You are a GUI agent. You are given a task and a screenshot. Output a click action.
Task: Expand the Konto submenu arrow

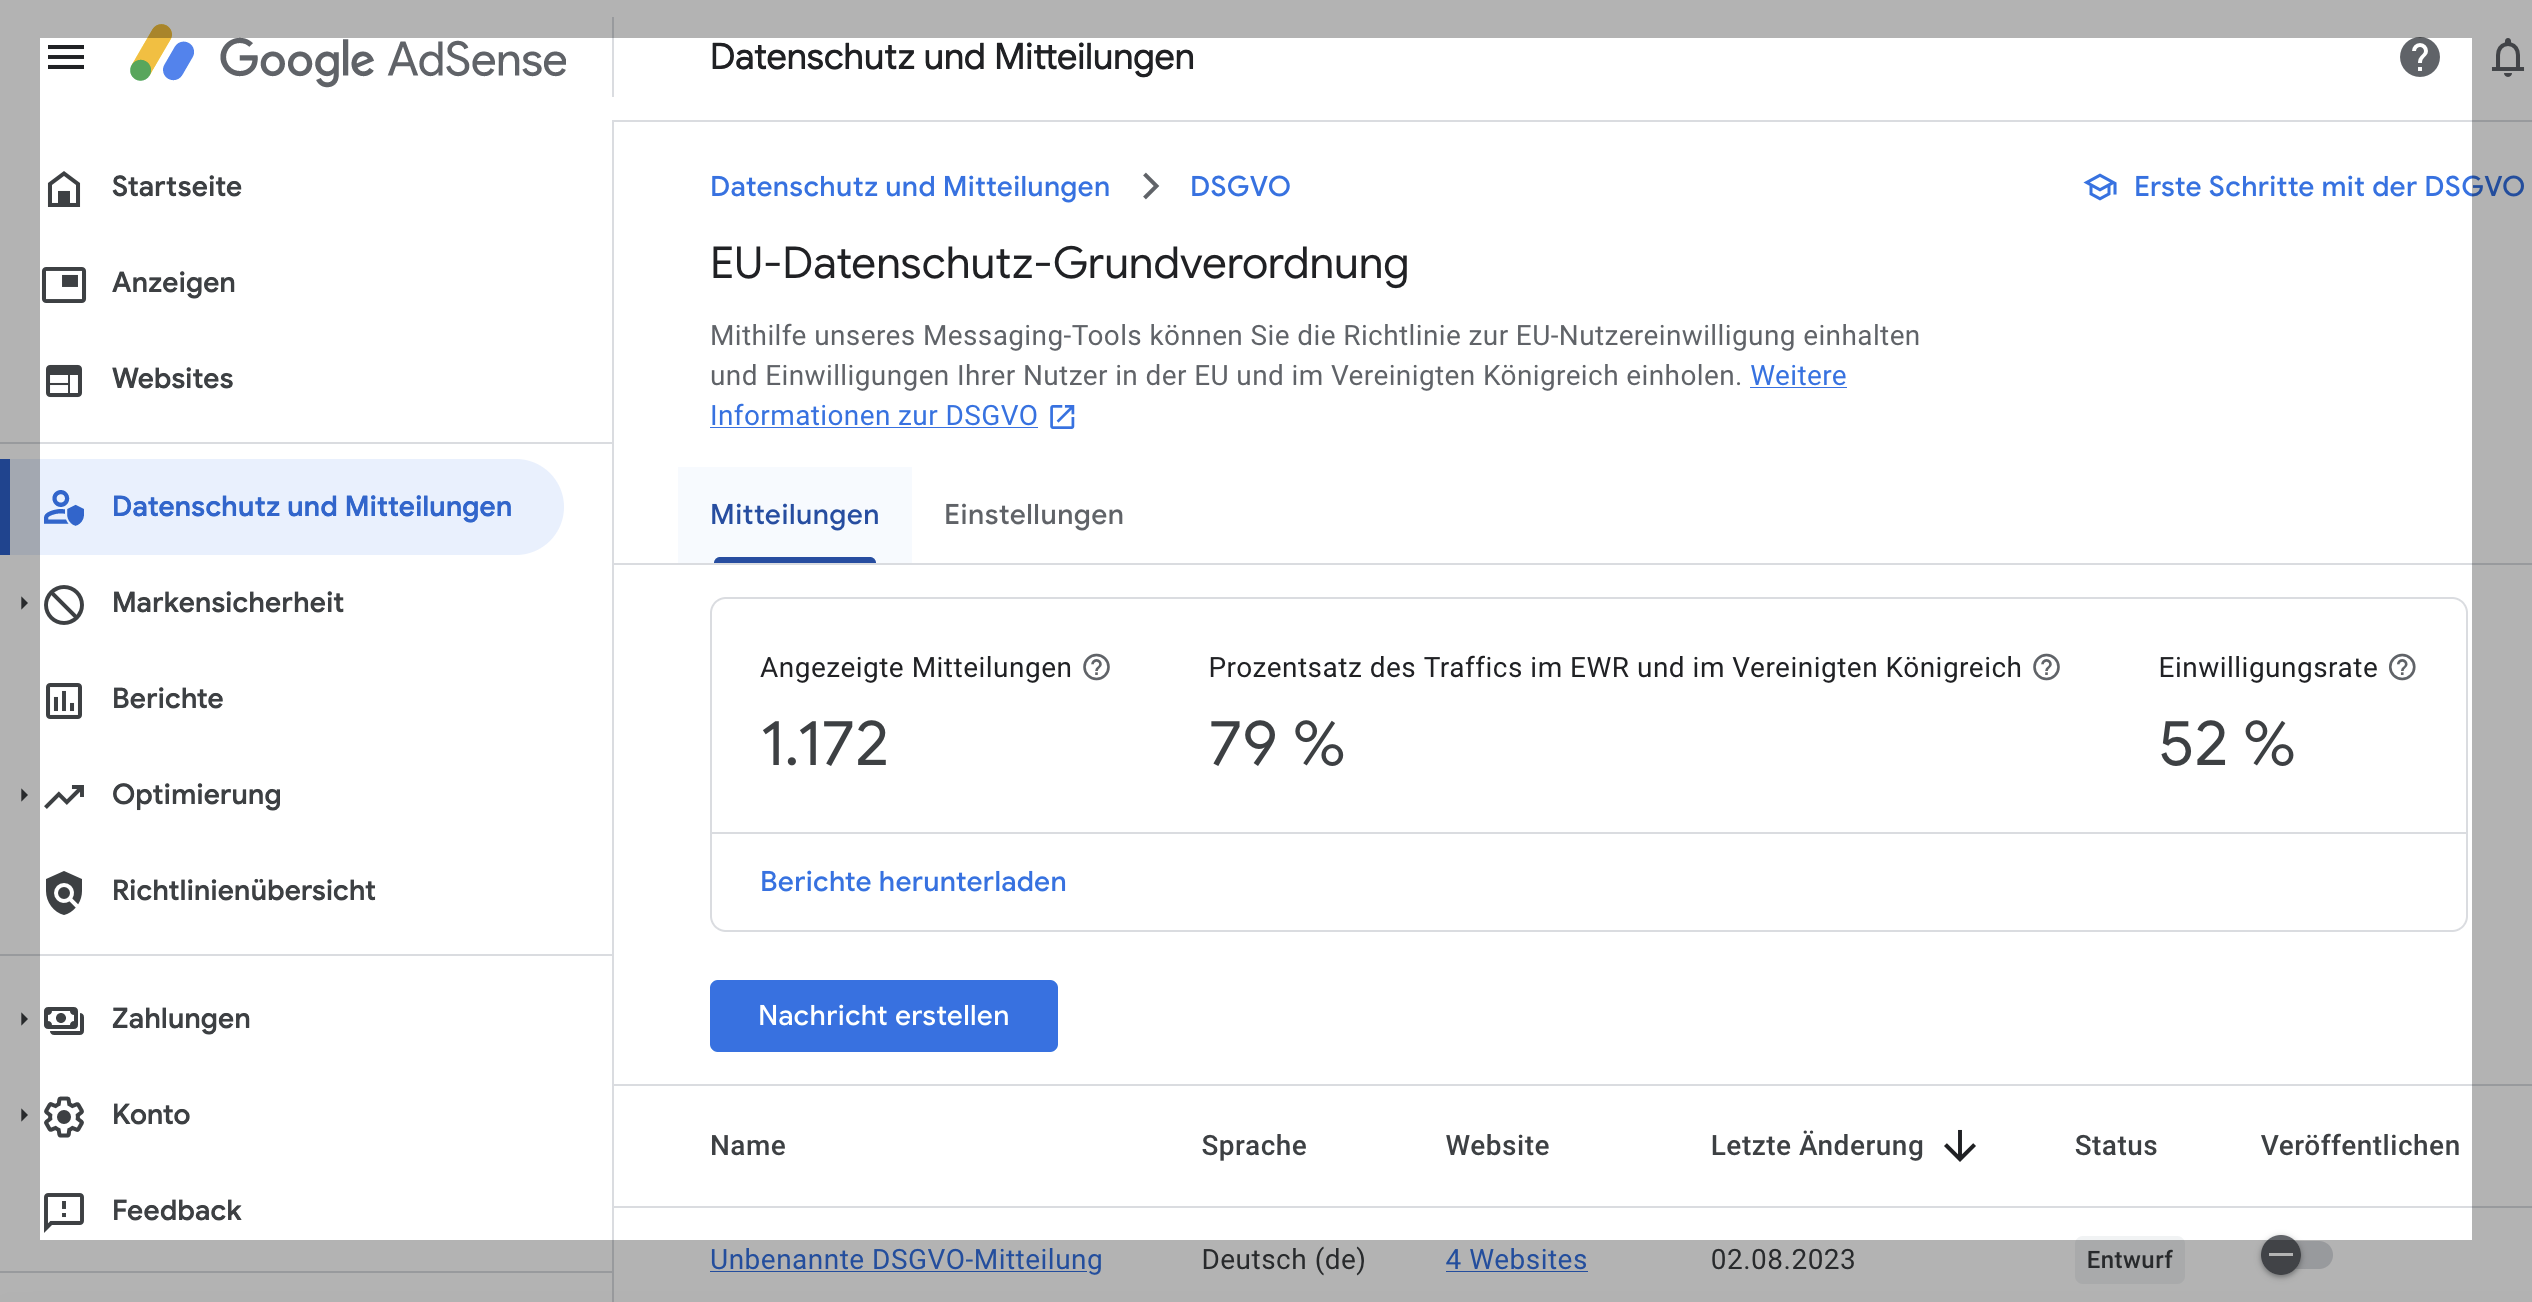pos(24,1114)
